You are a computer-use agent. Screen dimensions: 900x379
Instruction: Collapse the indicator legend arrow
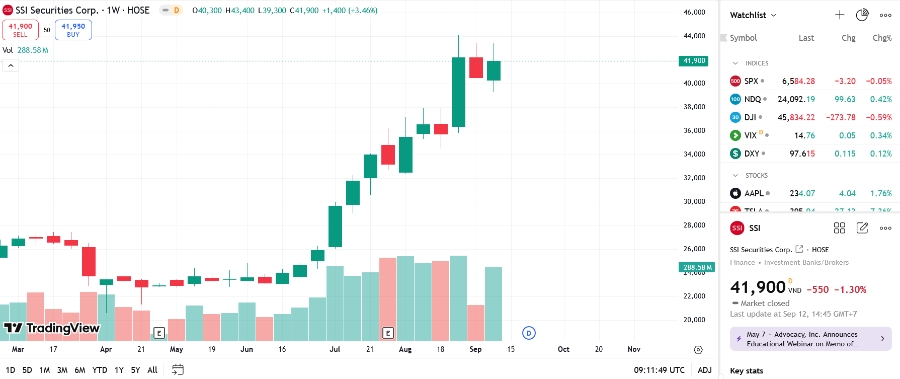[x=10, y=66]
